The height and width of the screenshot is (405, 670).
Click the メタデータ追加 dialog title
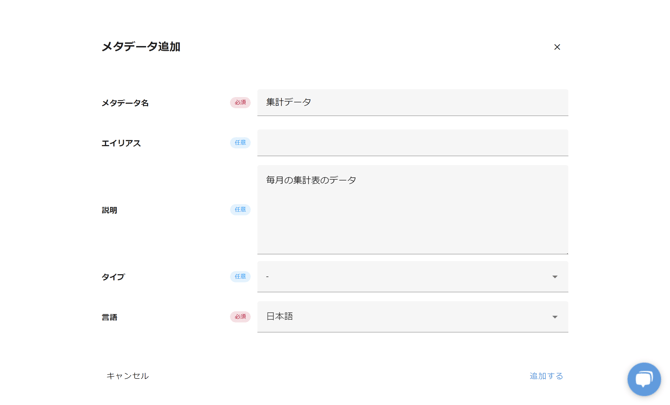click(141, 47)
